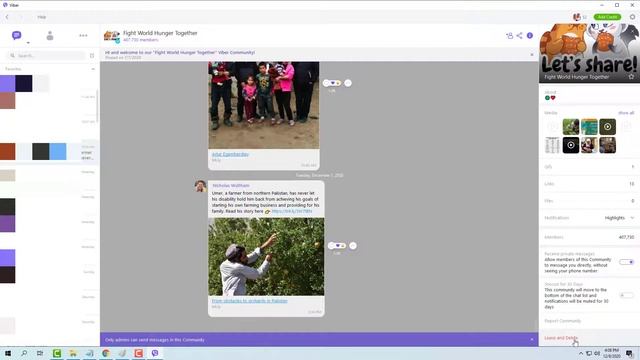This screenshot has height=360, width=640.
Task: Open your profile avatar at top
Action: tap(576, 17)
